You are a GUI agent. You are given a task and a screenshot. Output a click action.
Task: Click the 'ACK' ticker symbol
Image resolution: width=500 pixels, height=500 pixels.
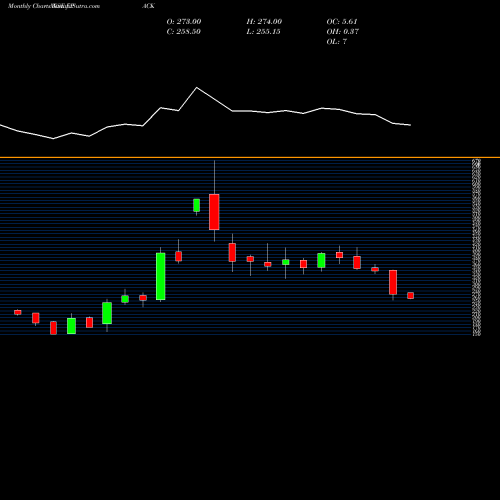coord(148,6)
